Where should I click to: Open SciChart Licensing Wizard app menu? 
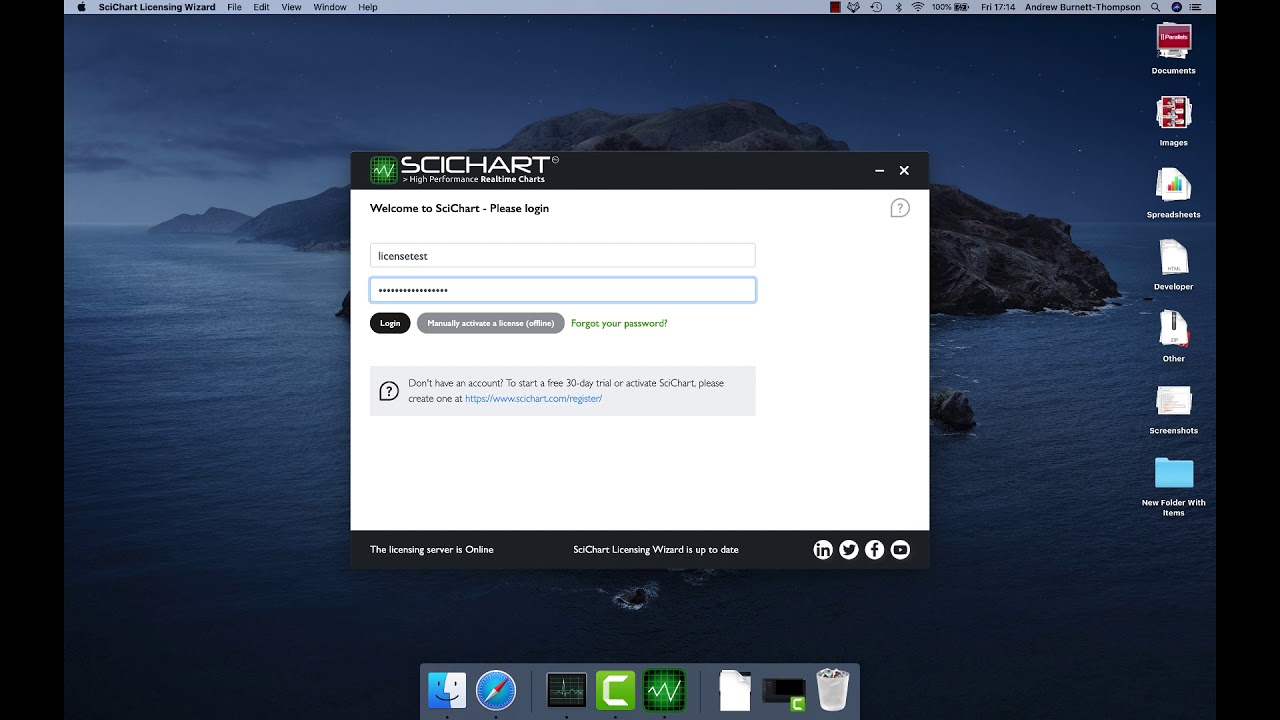pyautogui.click(x=157, y=7)
